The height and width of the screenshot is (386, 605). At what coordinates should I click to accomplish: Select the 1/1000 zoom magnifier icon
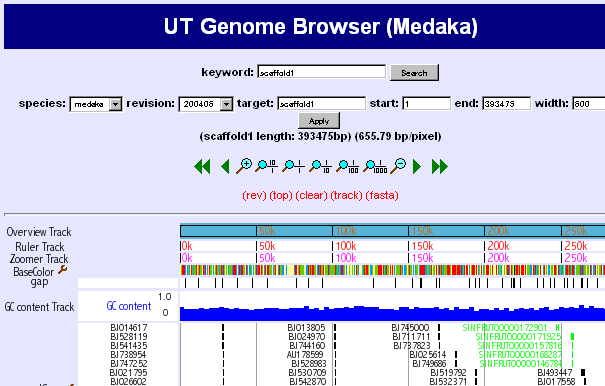[x=375, y=166]
